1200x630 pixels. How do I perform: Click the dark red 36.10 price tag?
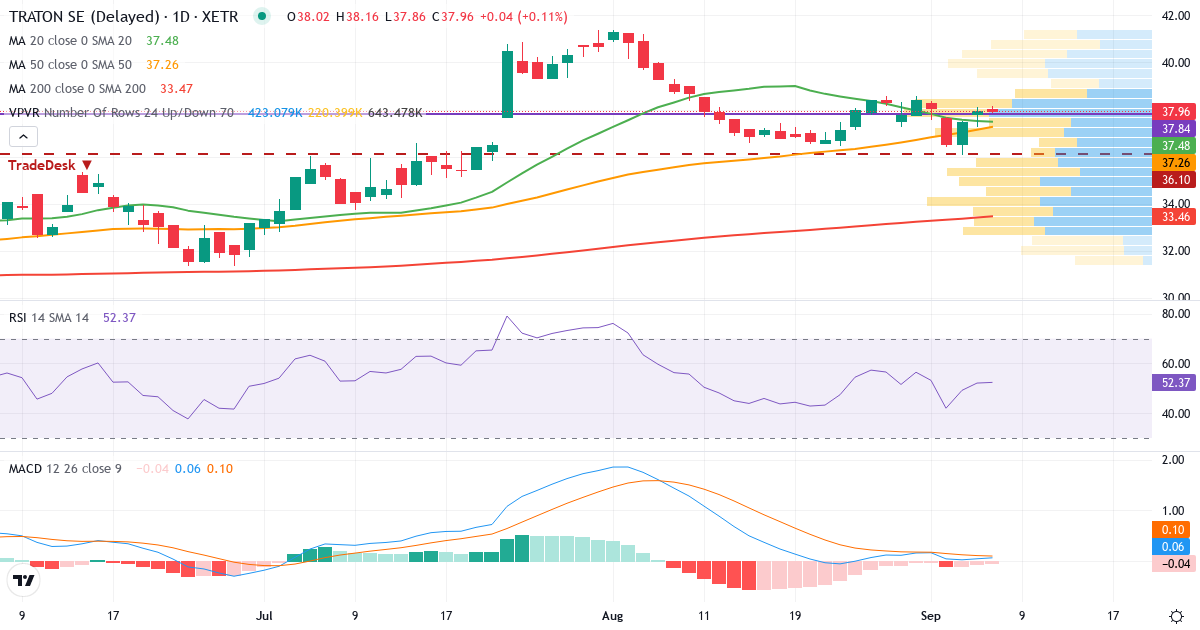tap(1175, 180)
